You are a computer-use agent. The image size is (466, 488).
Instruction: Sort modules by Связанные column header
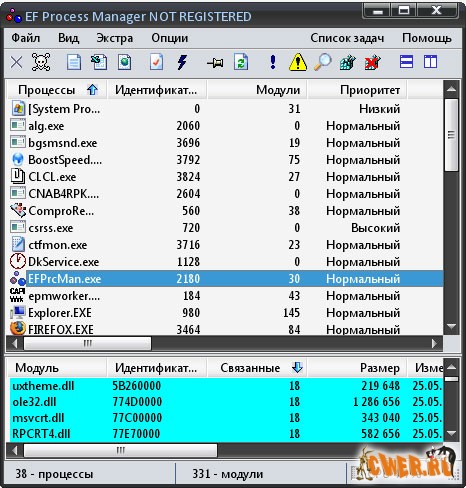[257, 368]
